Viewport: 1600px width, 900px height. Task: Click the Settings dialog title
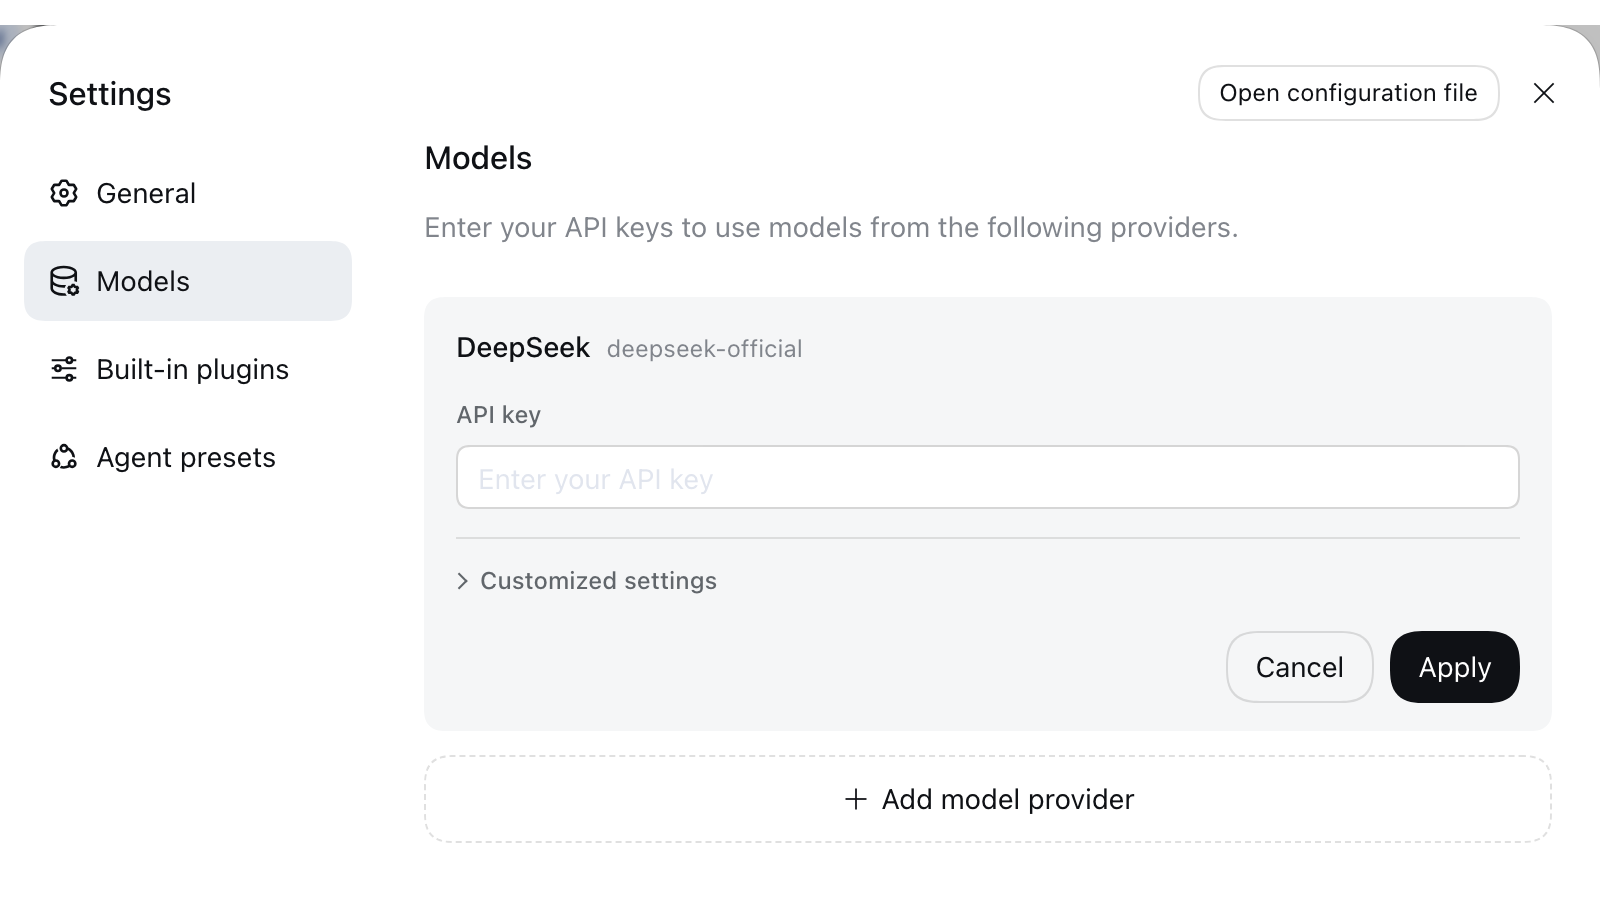[x=110, y=94]
